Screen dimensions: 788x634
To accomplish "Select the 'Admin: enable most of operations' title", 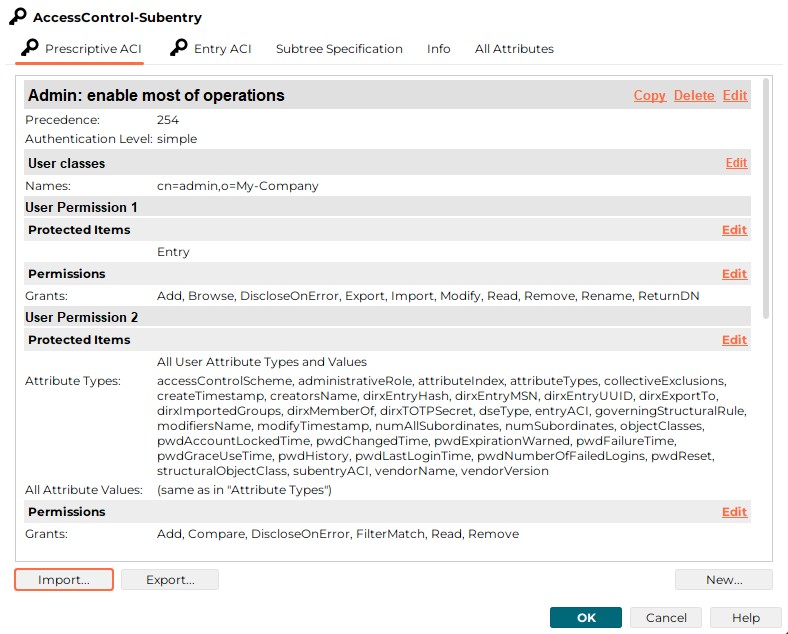I will 156,95.
